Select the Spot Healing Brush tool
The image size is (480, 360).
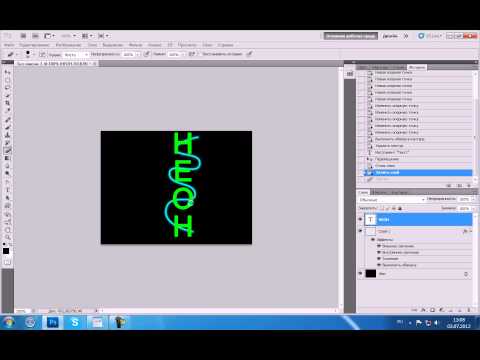tap(7, 120)
